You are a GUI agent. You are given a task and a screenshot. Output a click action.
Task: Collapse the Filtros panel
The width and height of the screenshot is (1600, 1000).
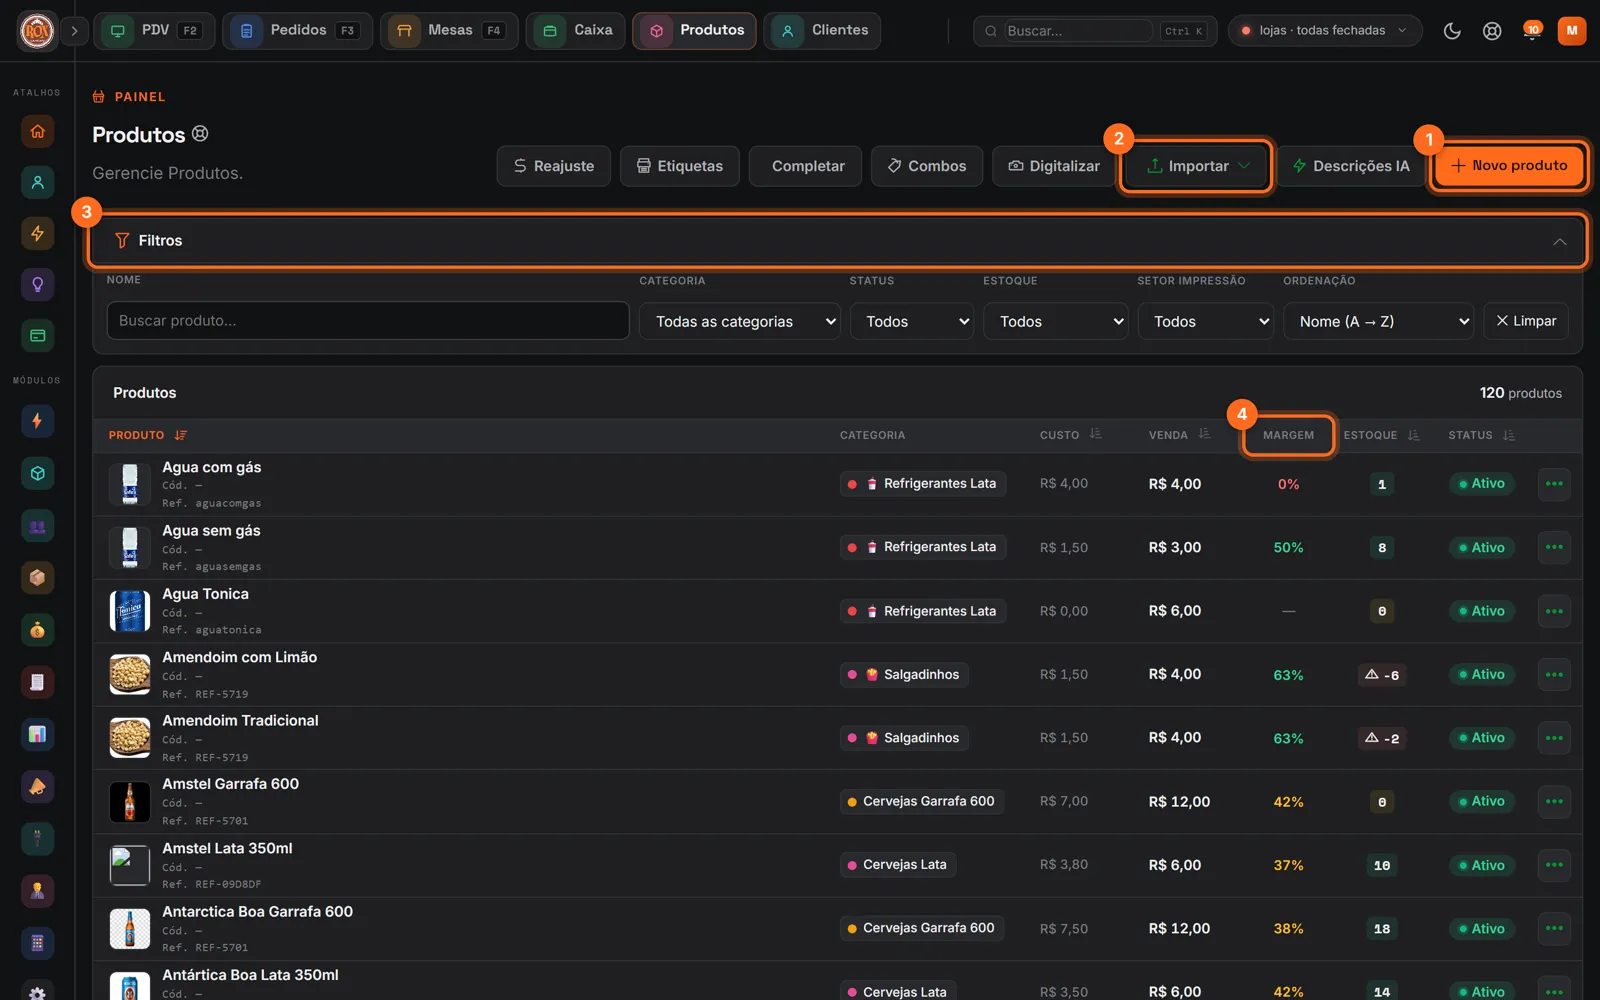coord(1559,241)
